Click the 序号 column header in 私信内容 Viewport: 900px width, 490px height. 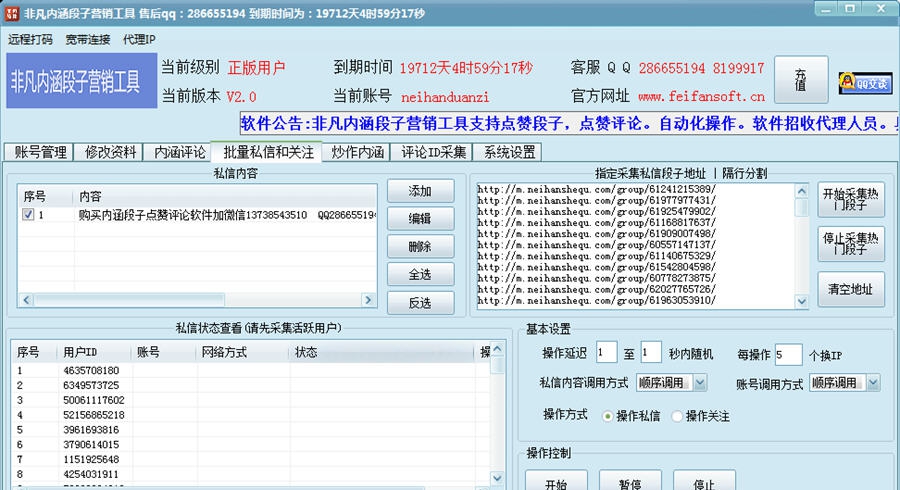coord(46,196)
